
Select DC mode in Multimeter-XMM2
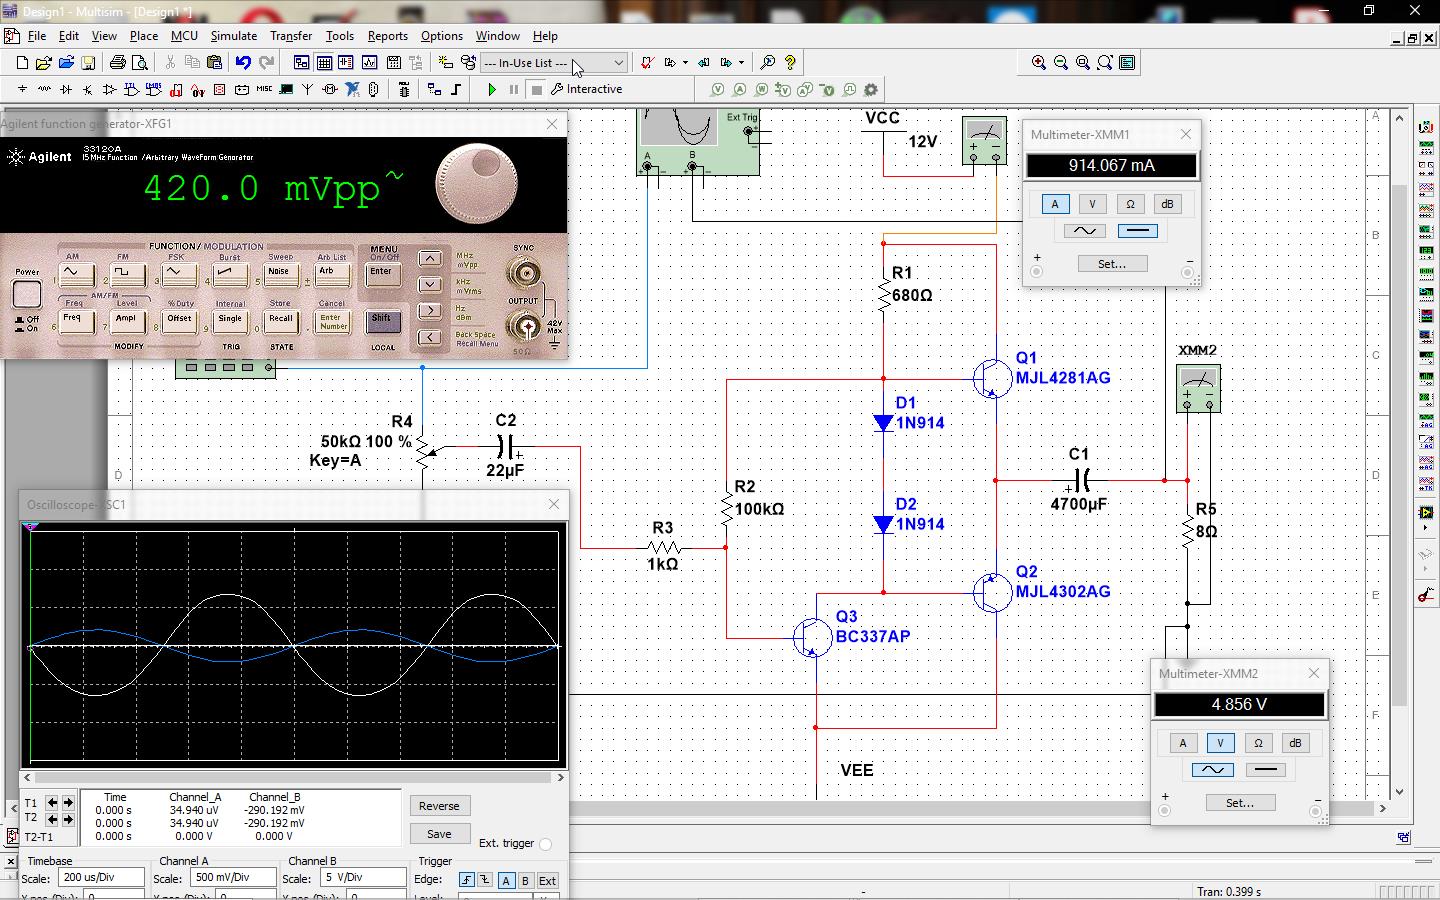[1265, 770]
